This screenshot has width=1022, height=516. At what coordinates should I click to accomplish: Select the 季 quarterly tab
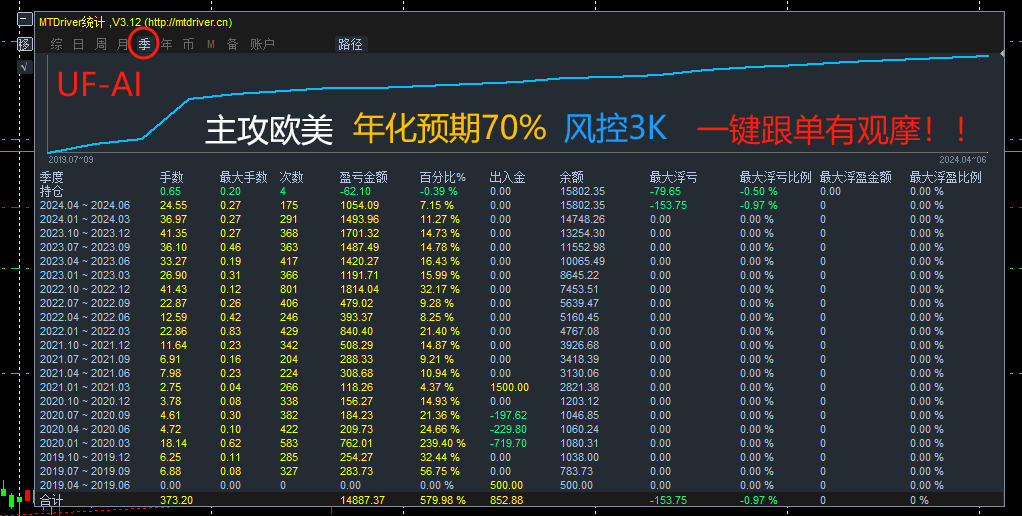(x=144, y=44)
